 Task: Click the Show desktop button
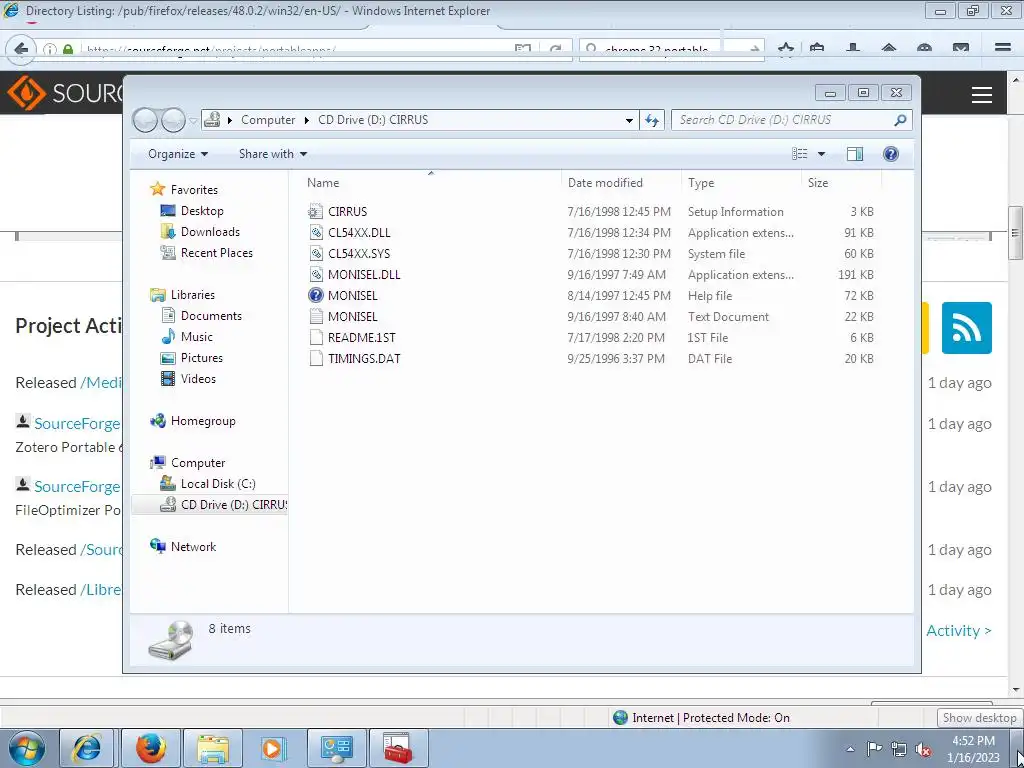1016,748
